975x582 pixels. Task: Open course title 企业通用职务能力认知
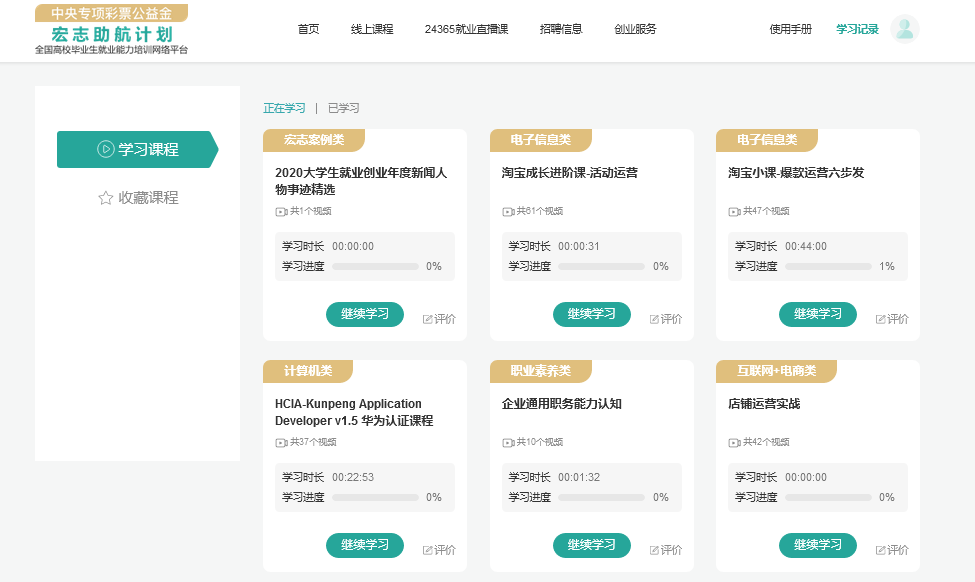[x=561, y=404]
